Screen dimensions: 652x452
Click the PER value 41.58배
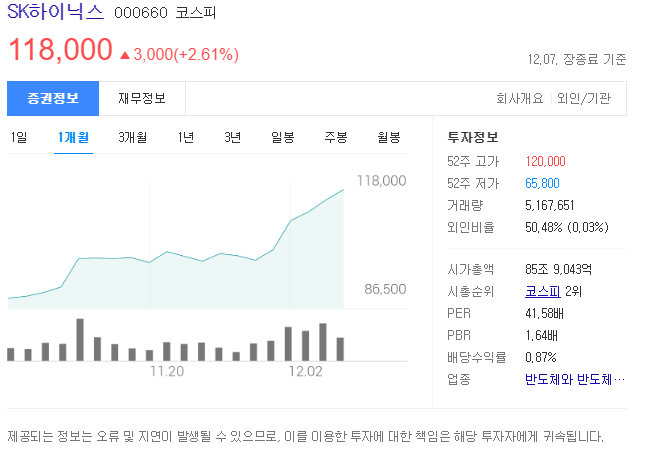pyautogui.click(x=544, y=313)
